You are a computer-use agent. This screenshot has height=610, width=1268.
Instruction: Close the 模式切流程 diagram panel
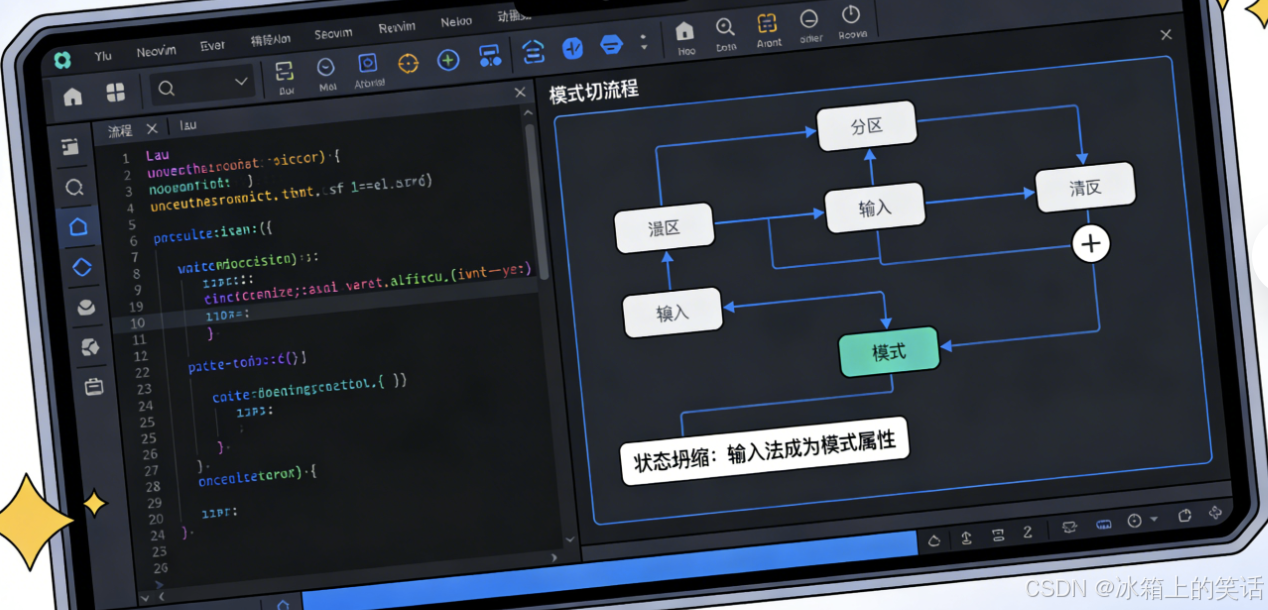[x=1165, y=35]
